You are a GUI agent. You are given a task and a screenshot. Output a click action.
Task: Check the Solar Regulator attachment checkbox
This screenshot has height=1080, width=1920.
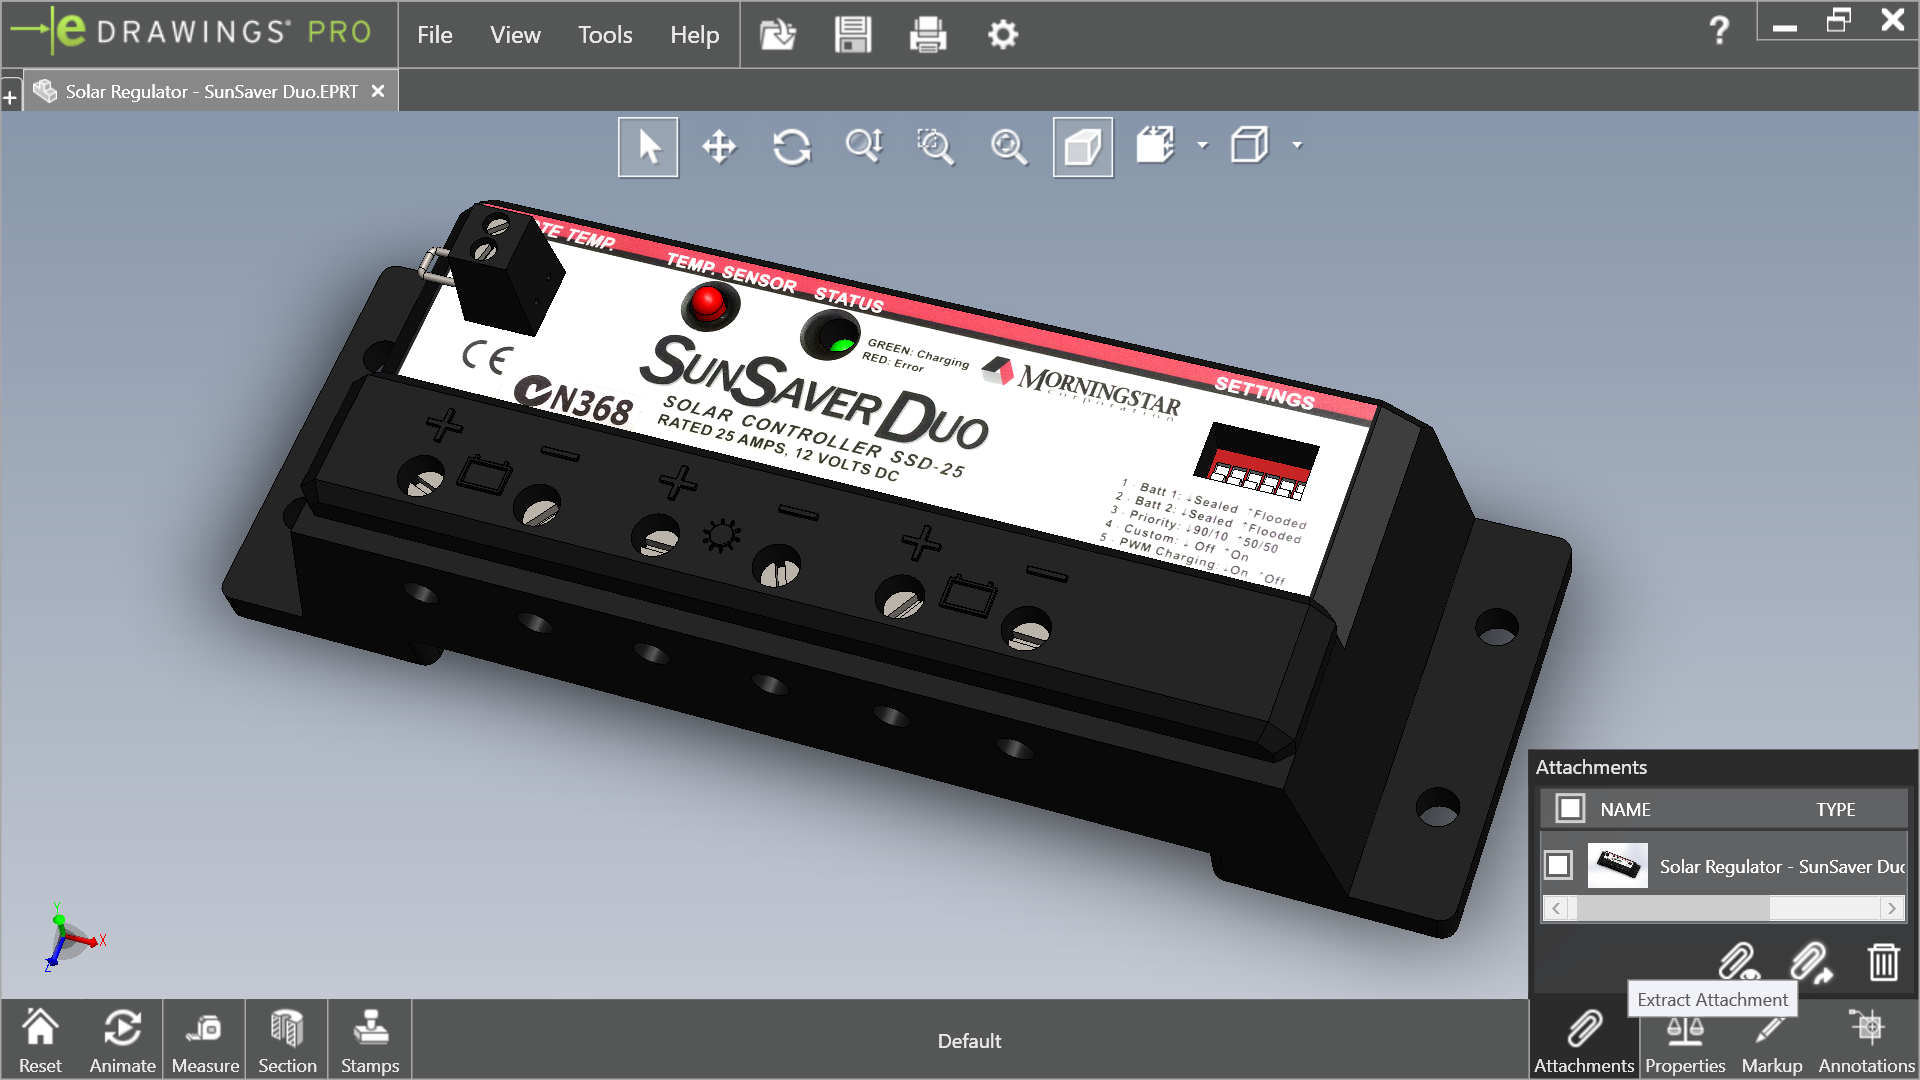[x=1558, y=865]
